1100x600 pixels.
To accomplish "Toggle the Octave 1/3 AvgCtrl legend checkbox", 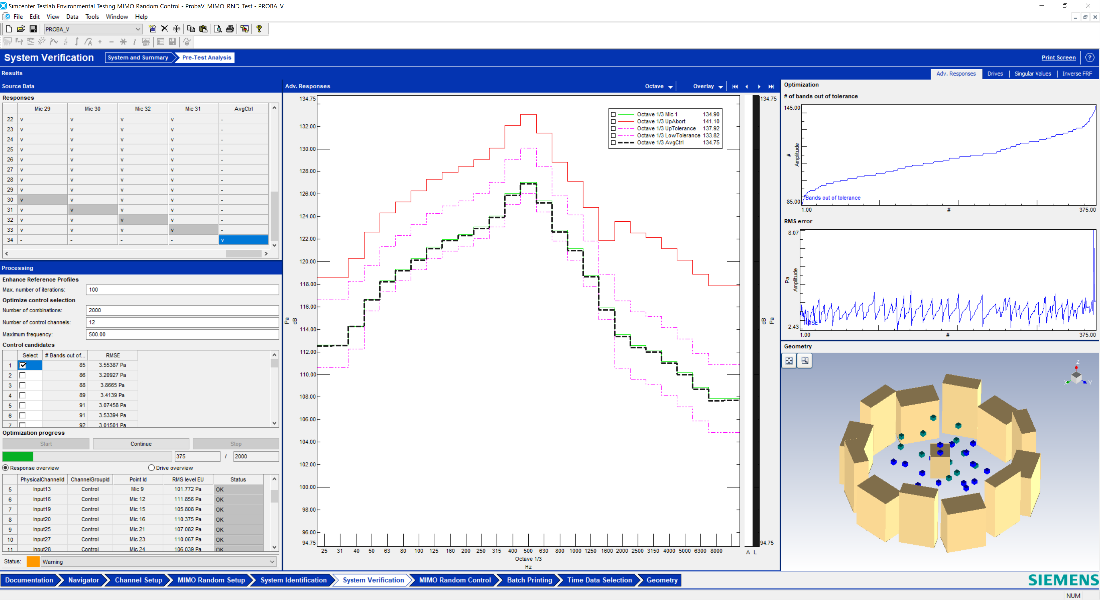I will (x=614, y=143).
